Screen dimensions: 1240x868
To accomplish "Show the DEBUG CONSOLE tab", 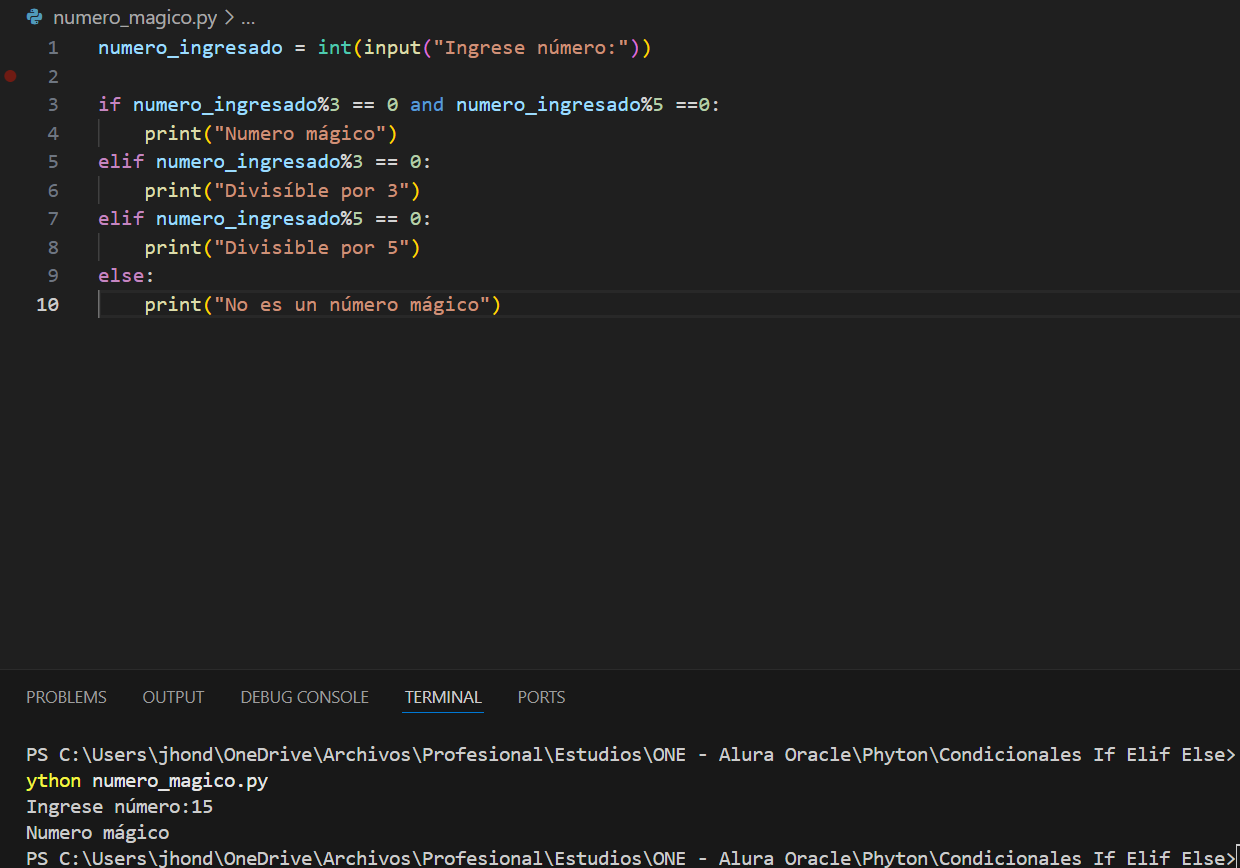I will pos(304,697).
